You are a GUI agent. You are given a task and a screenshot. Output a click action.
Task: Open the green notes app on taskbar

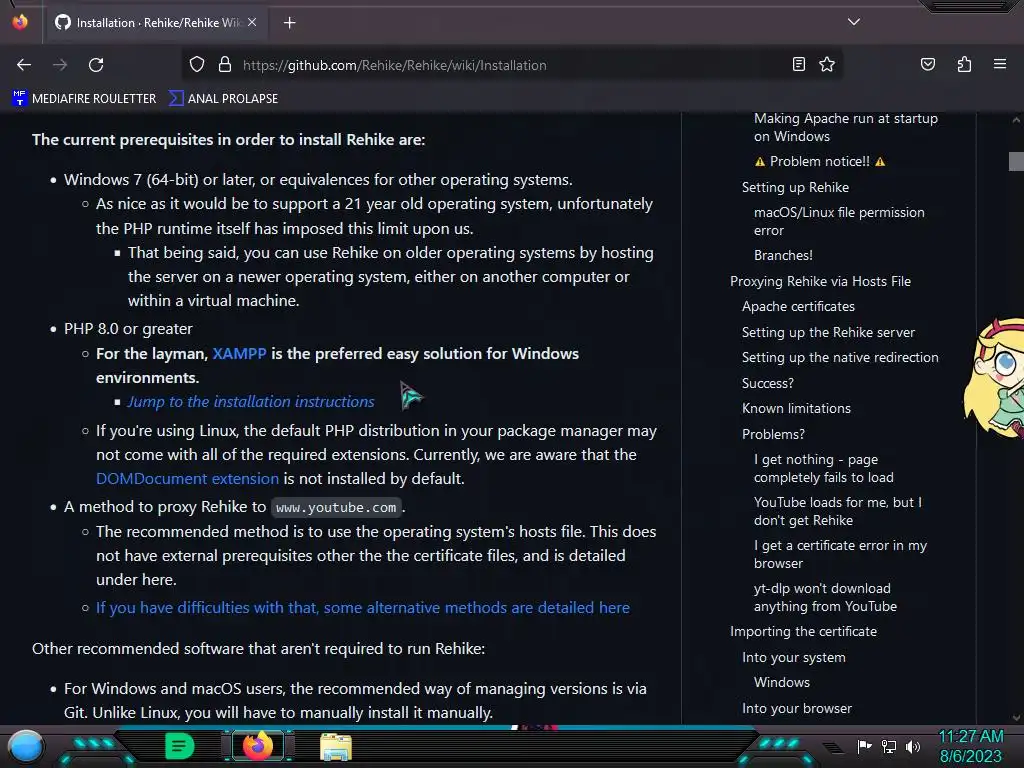(180, 746)
